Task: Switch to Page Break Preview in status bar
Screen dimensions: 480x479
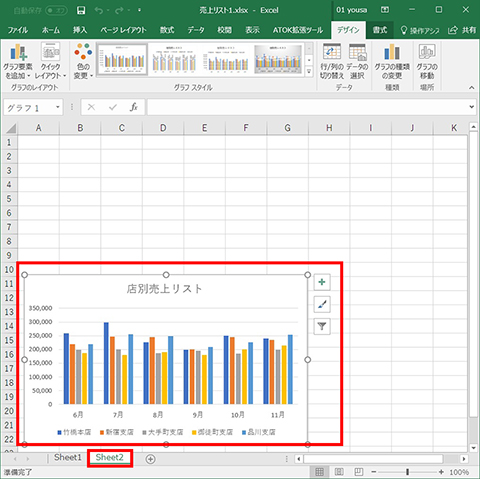Action: [x=359, y=472]
